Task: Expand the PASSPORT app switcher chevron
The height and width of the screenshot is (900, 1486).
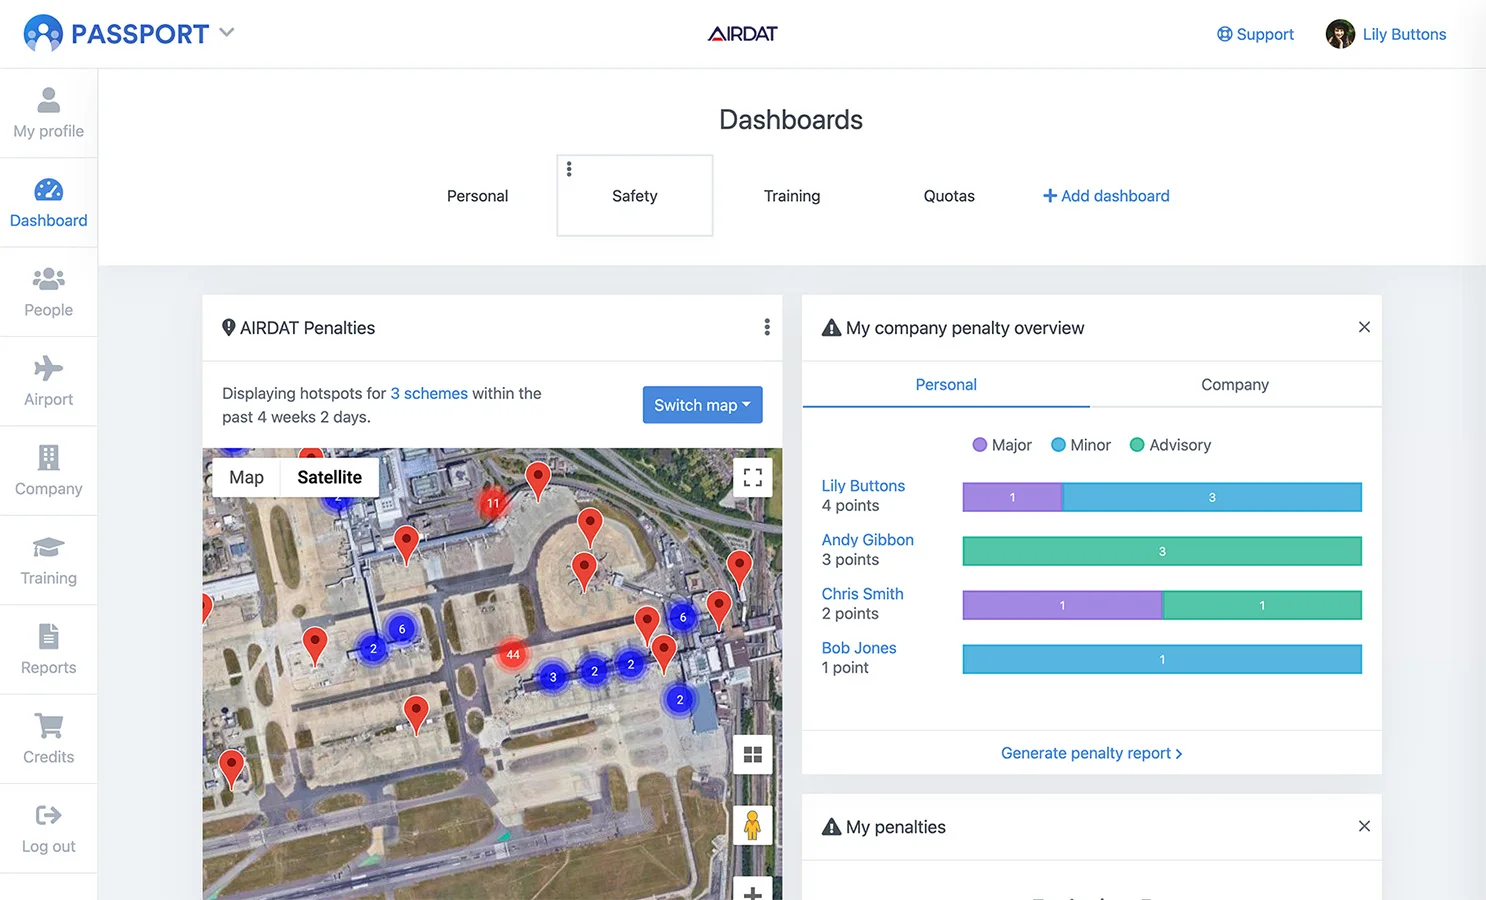Action: (227, 32)
